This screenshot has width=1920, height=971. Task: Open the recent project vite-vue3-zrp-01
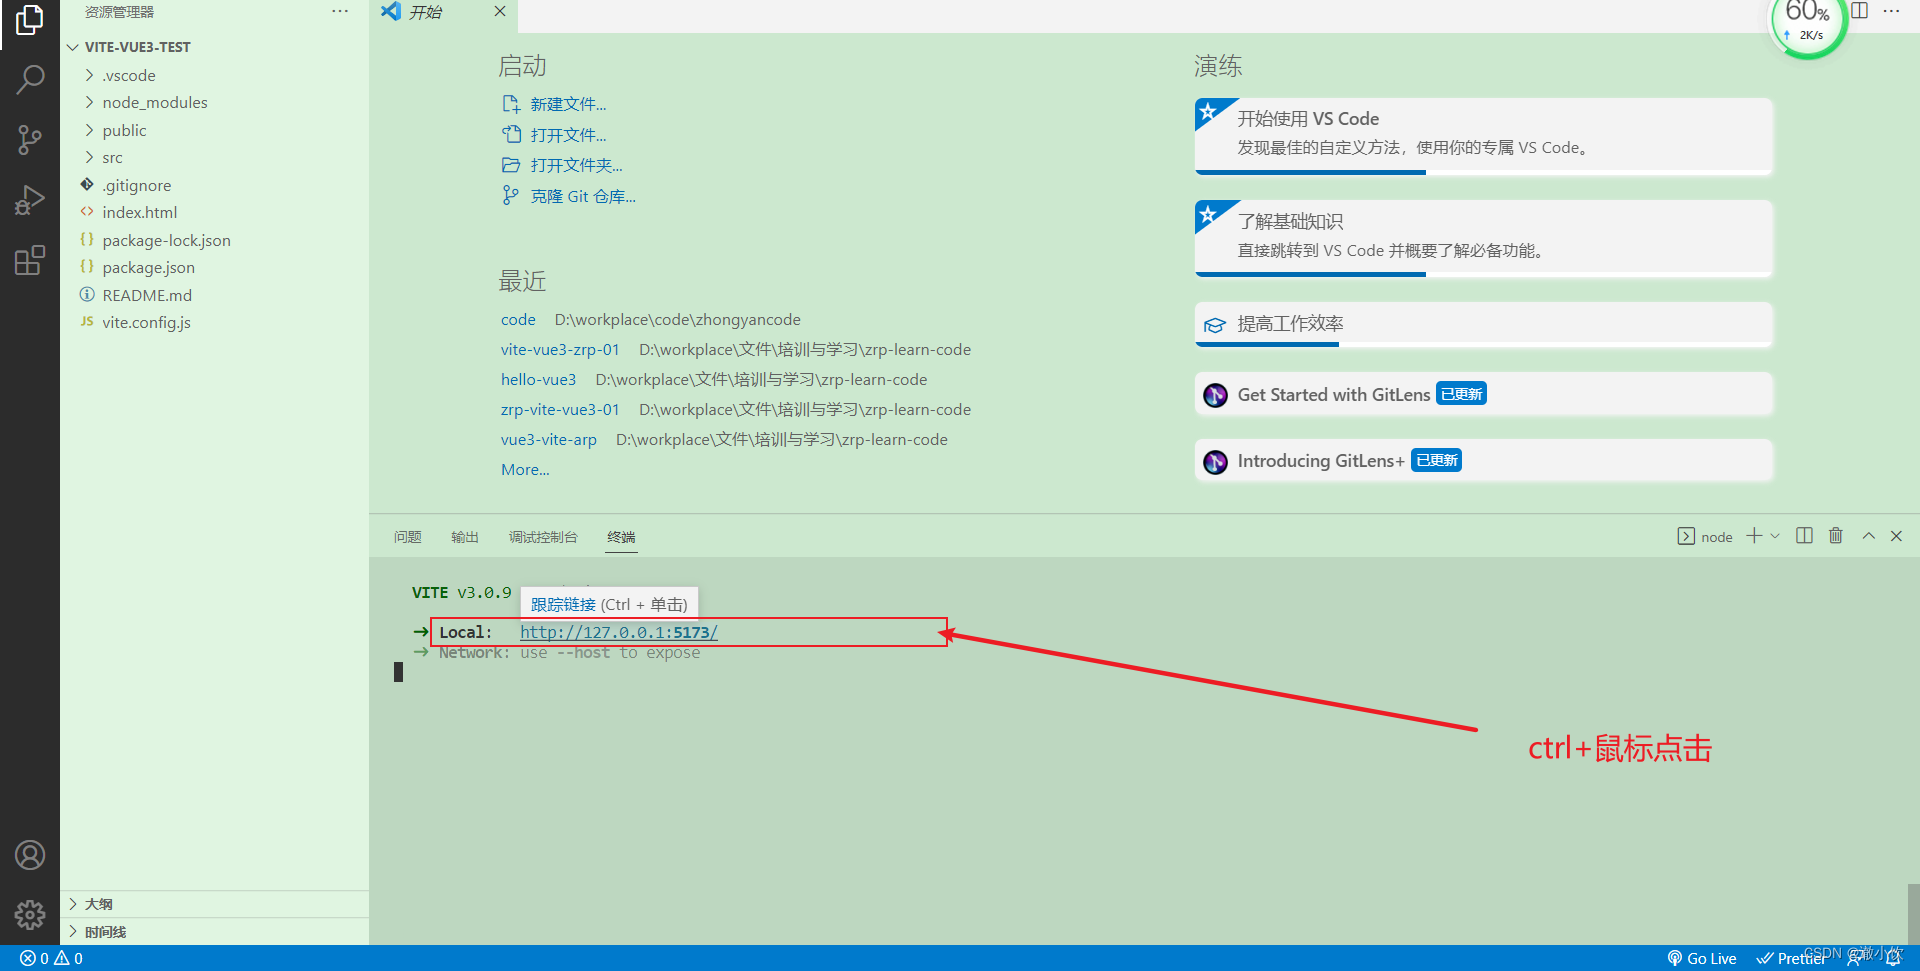click(560, 349)
